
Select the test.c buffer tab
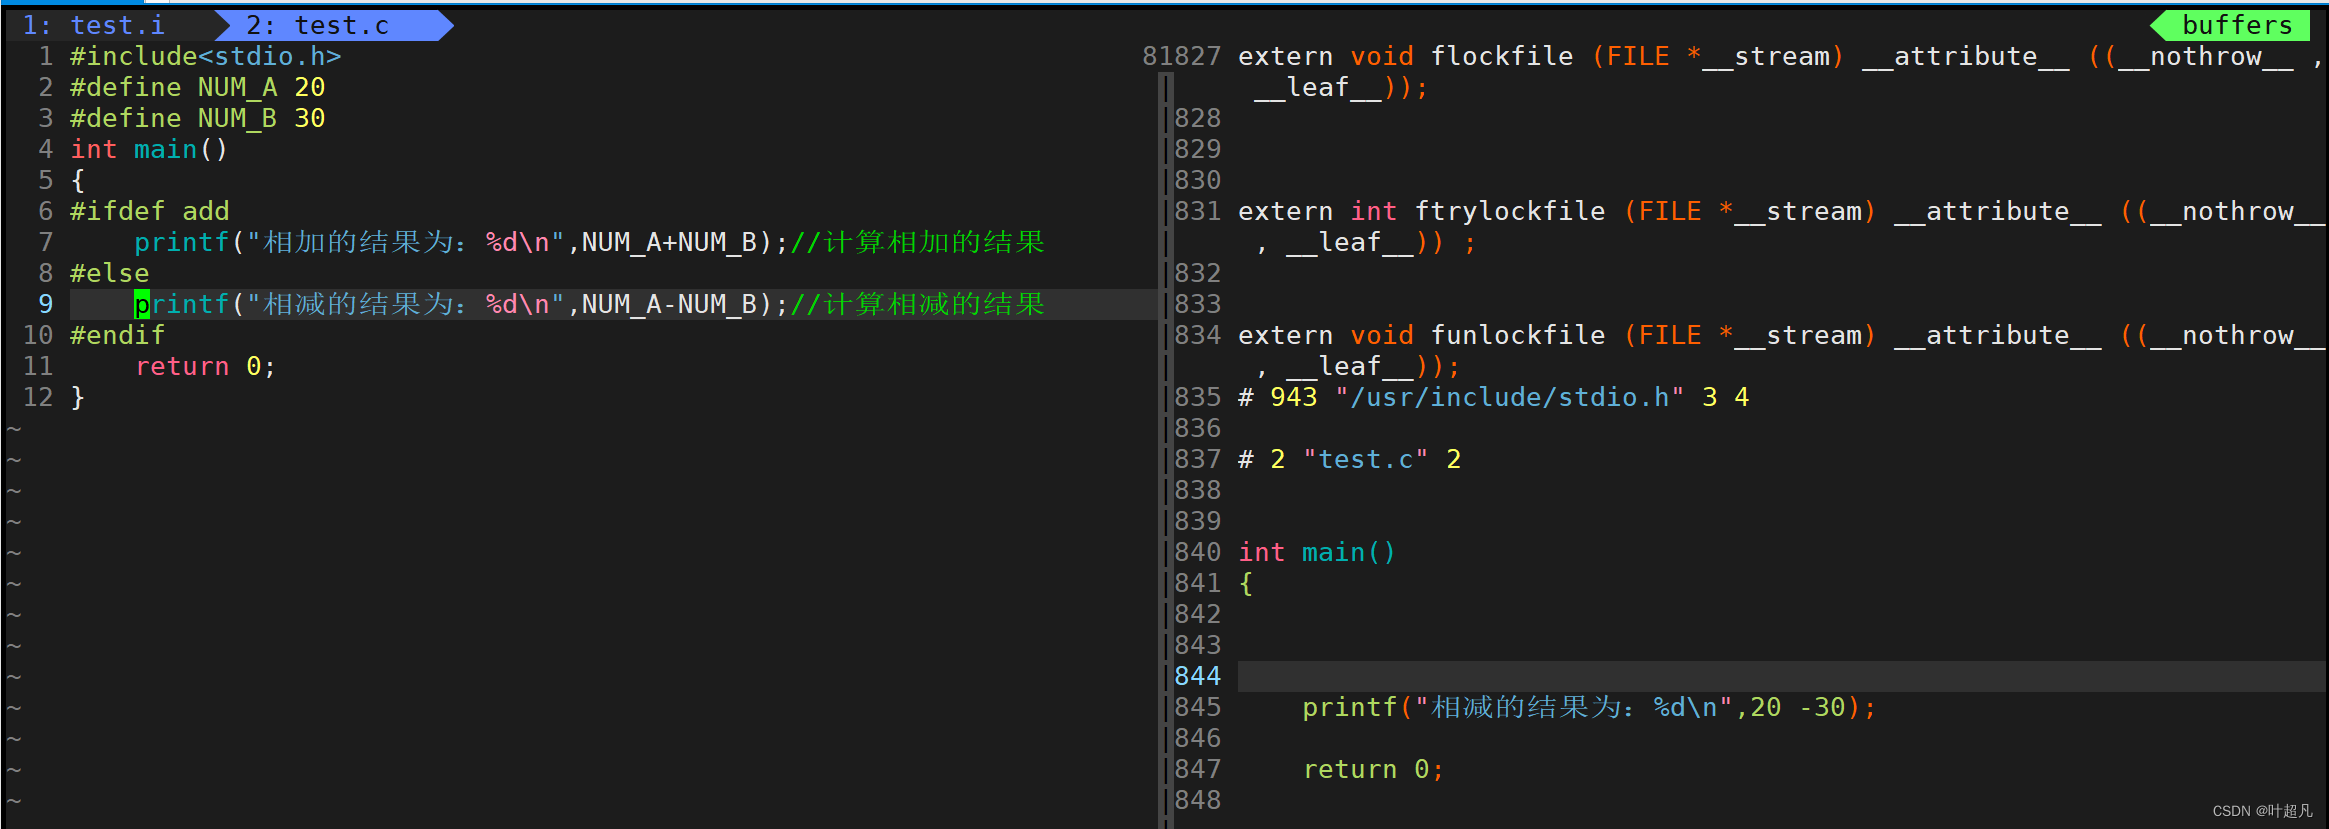click(318, 25)
